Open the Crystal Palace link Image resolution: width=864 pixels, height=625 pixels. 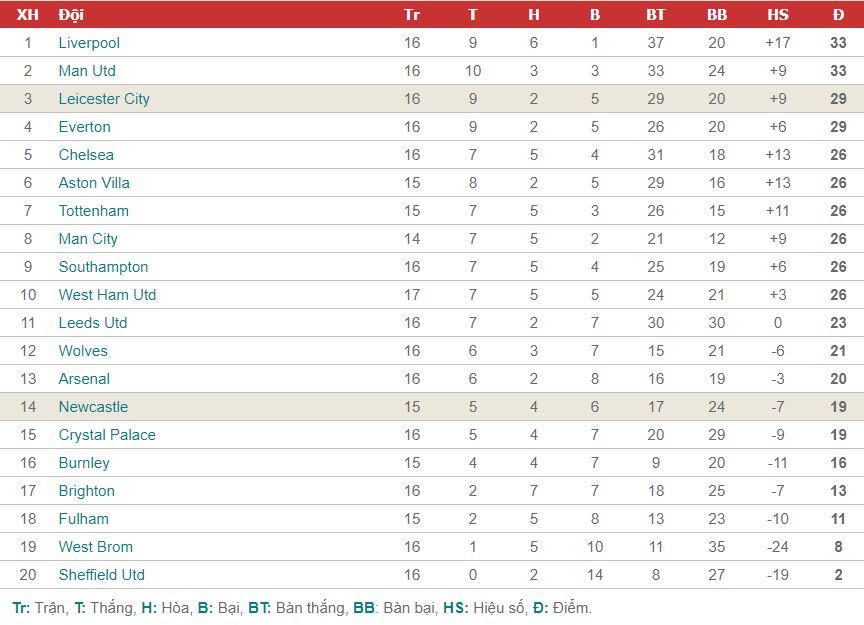coord(107,435)
